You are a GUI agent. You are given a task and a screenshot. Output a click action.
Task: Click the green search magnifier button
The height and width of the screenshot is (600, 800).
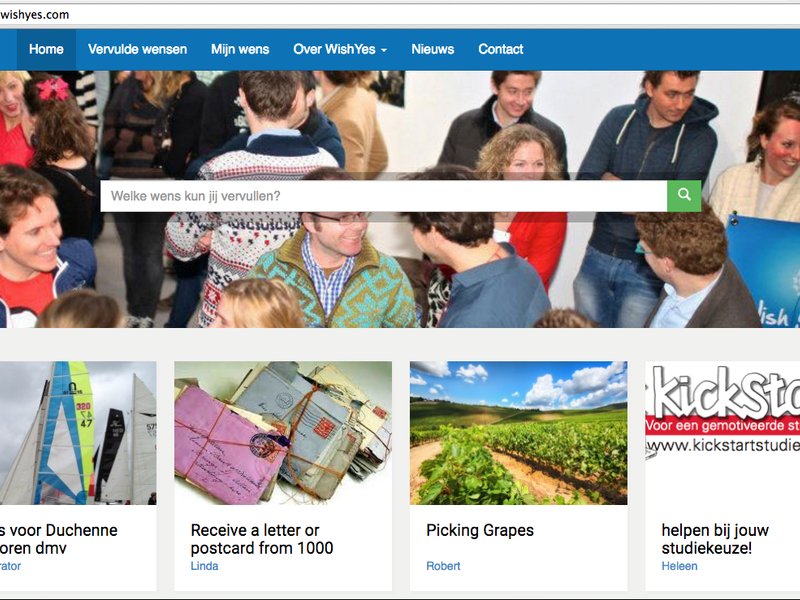(x=684, y=196)
